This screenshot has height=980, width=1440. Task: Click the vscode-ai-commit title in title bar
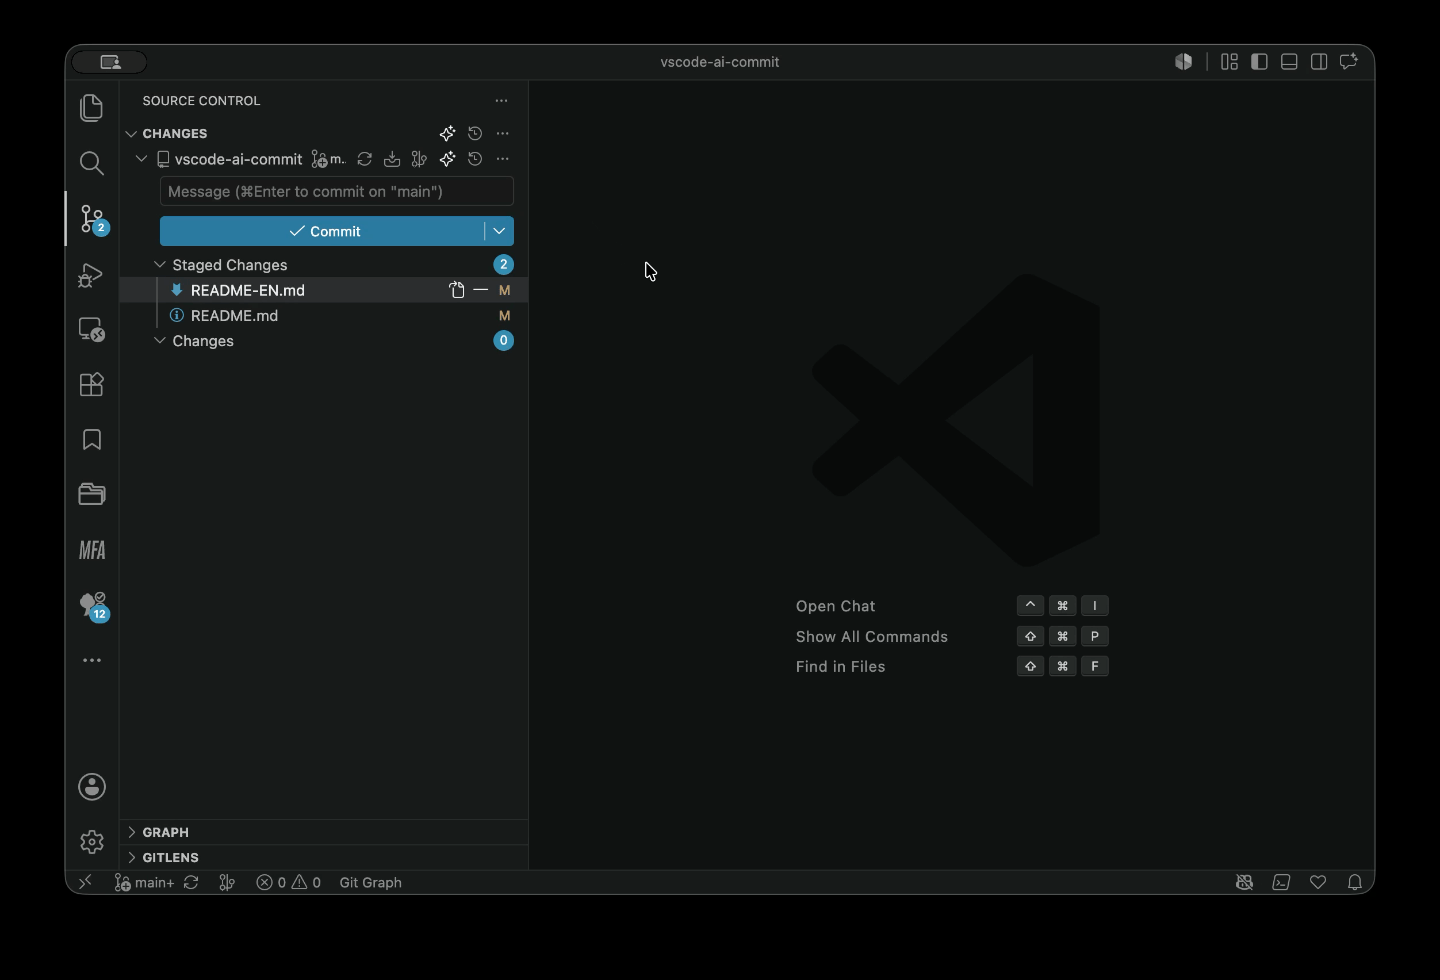[x=720, y=62]
